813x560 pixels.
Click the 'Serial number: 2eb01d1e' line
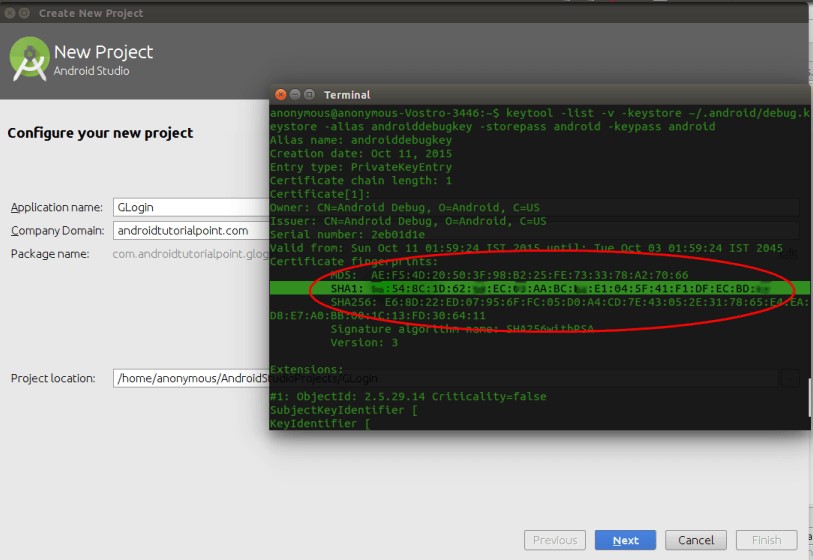coord(347,234)
